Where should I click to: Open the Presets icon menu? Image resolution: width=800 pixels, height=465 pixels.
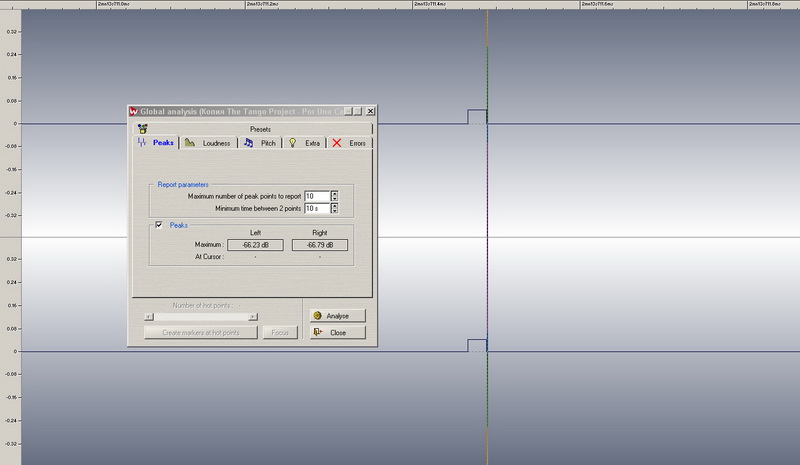143,129
